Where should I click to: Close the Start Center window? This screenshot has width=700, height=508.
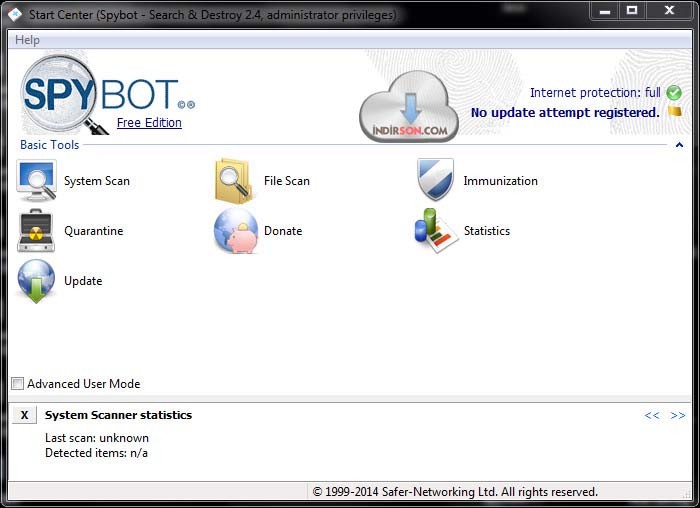669,11
